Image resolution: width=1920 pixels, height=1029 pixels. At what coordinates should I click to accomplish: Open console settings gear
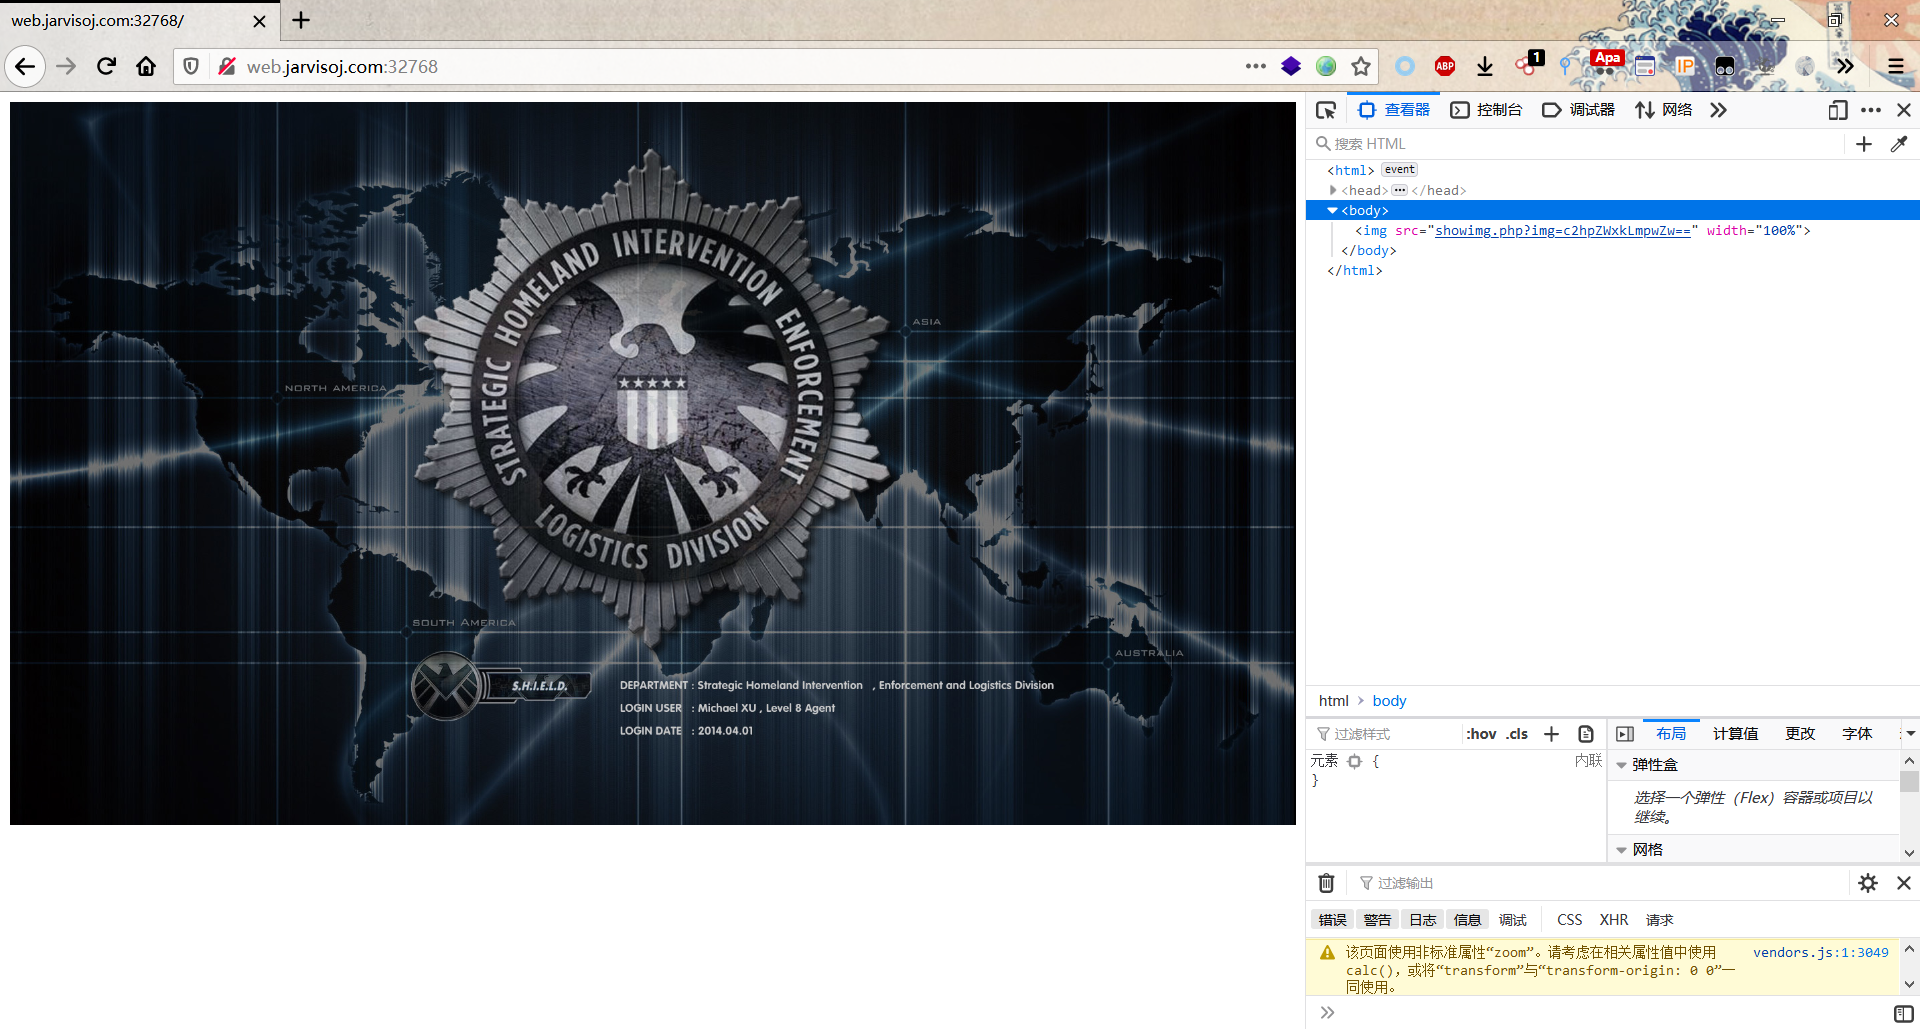click(1868, 883)
